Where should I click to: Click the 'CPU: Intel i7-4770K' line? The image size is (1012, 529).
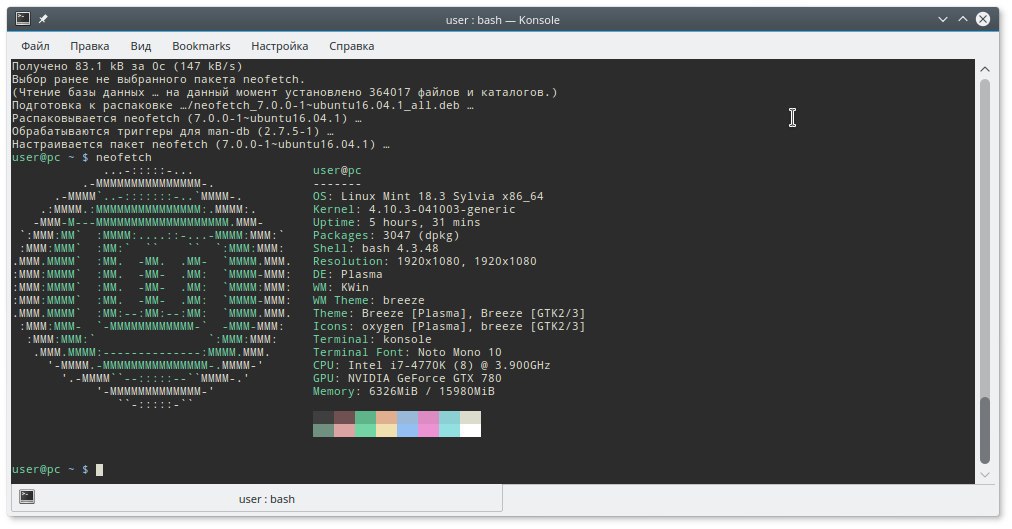432,365
